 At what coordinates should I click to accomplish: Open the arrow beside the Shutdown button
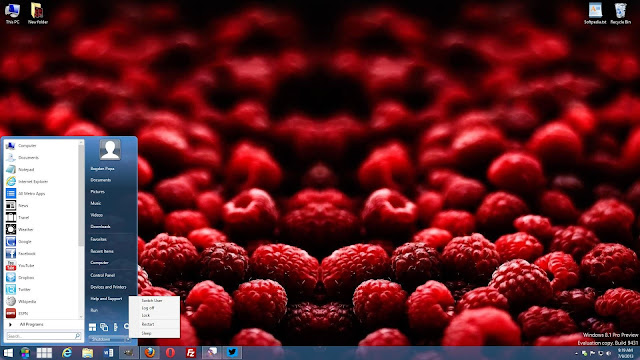pyautogui.click(x=128, y=339)
